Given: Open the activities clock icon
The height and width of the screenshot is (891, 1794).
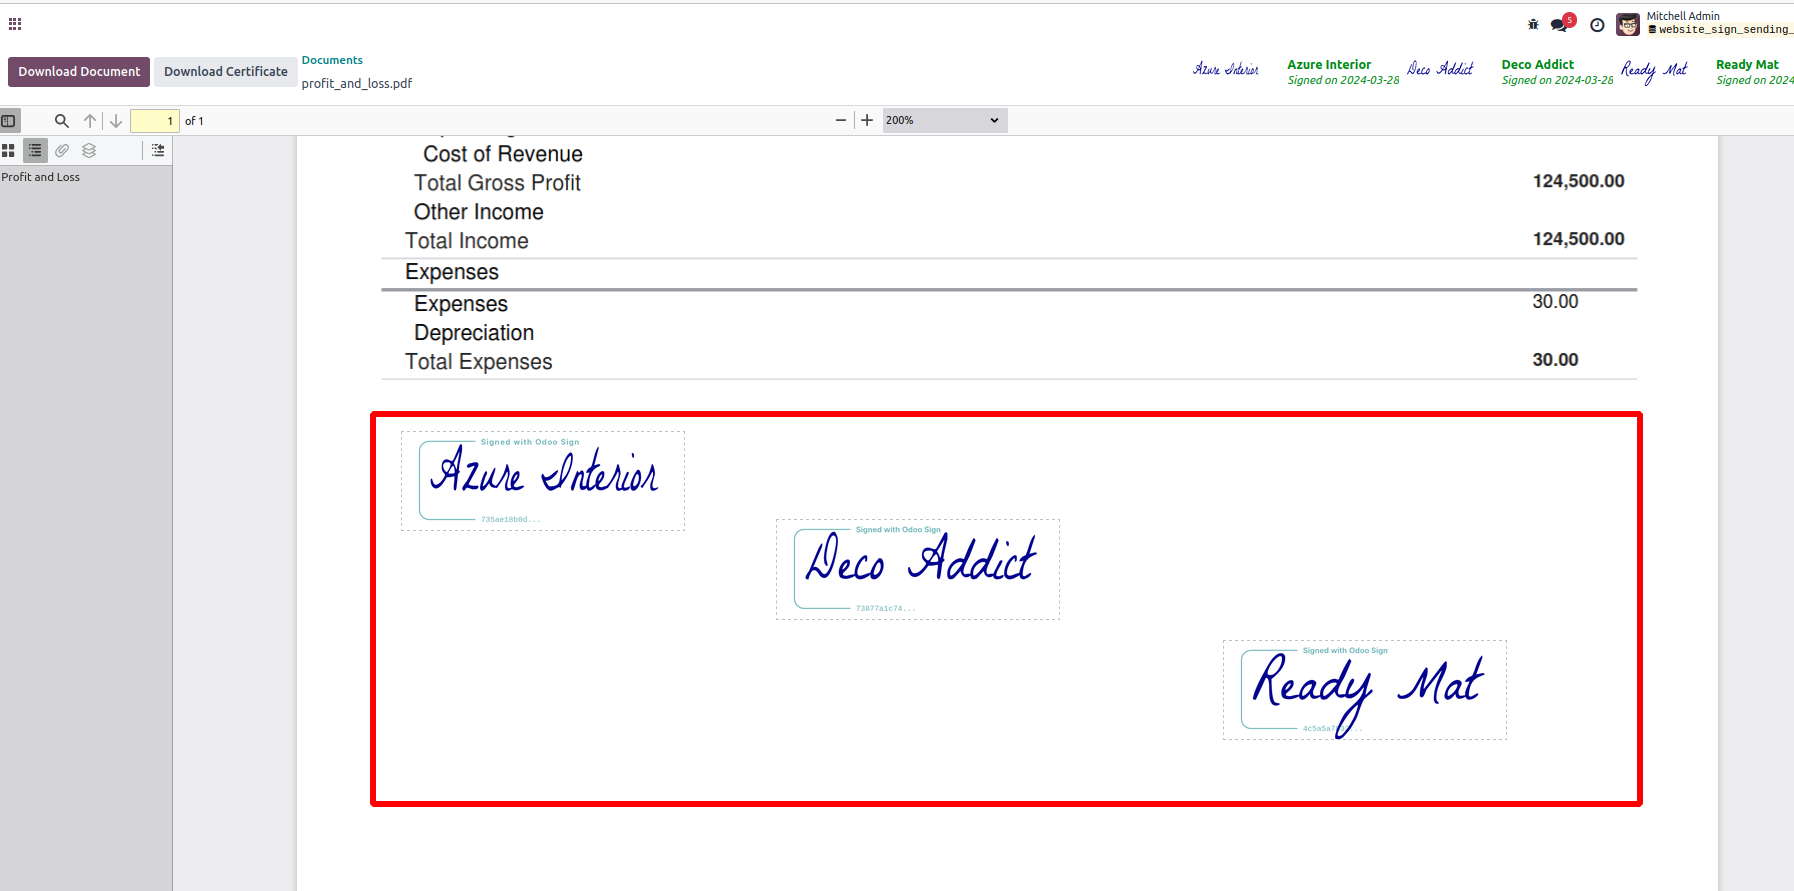Looking at the screenshot, I should coord(1597,25).
